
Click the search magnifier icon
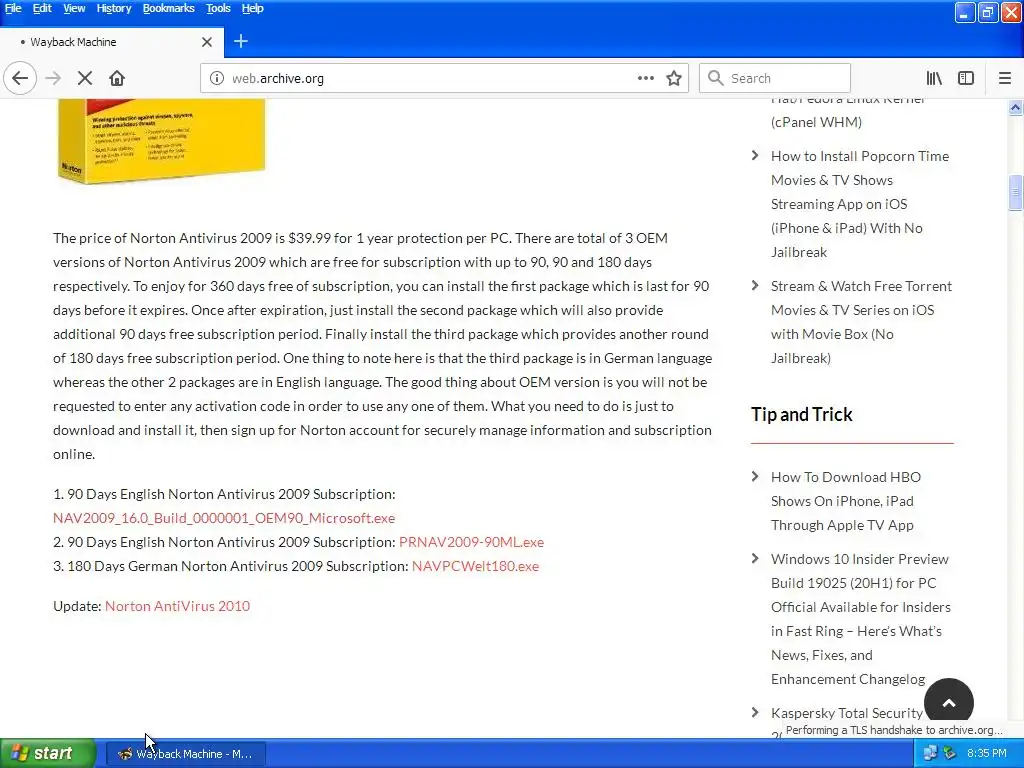(x=716, y=78)
